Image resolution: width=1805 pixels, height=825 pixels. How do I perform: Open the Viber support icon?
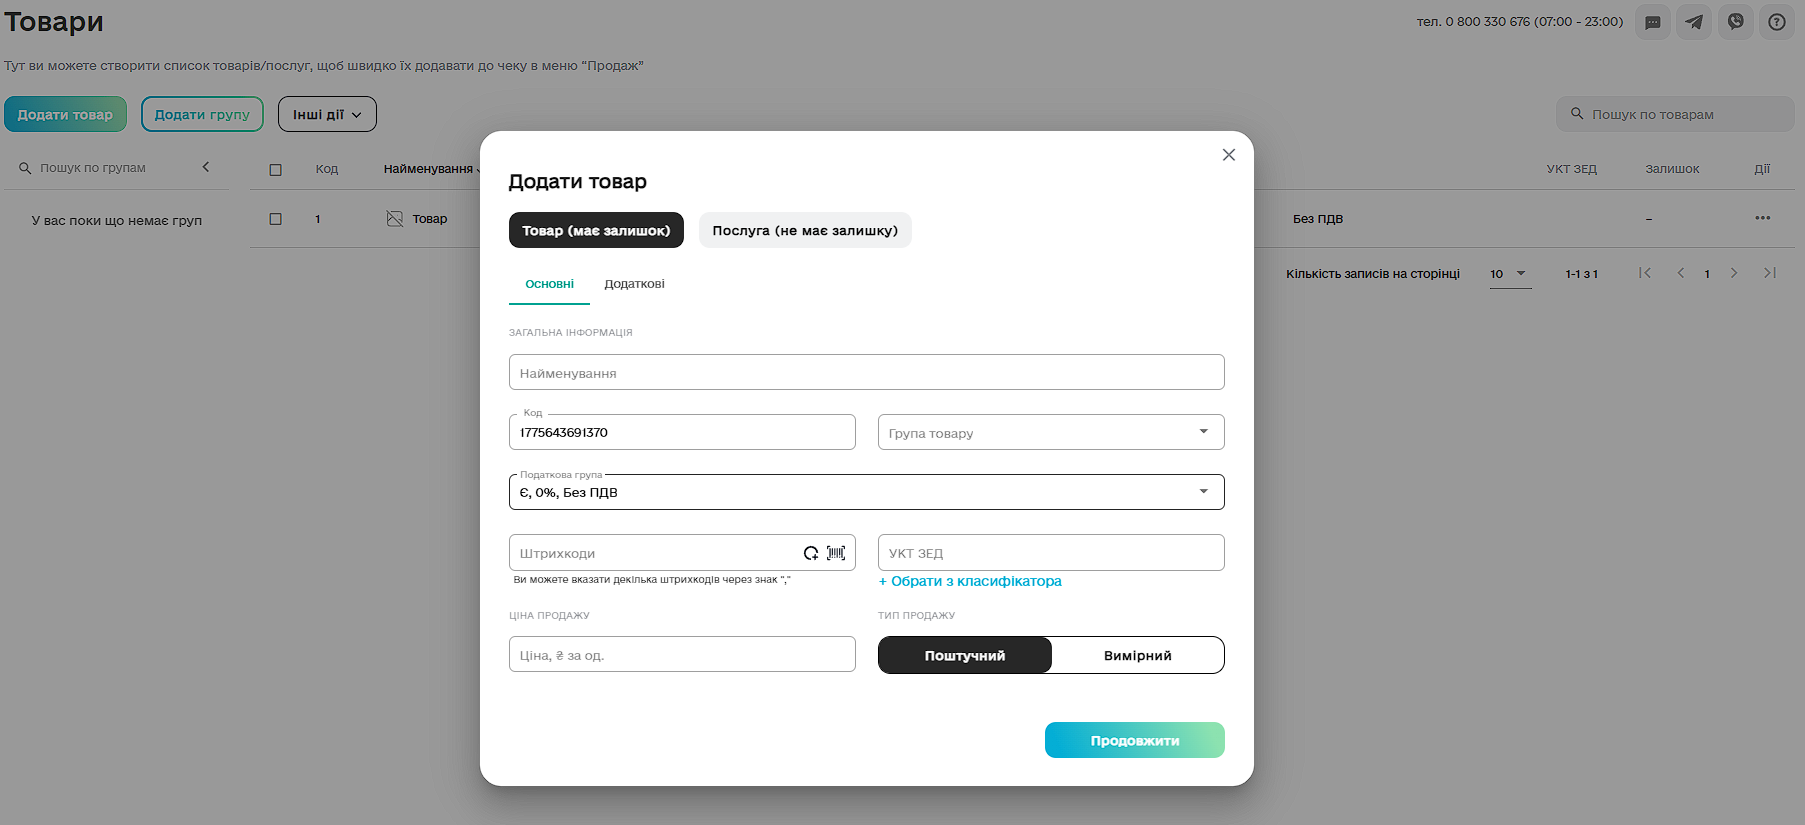(x=1736, y=22)
